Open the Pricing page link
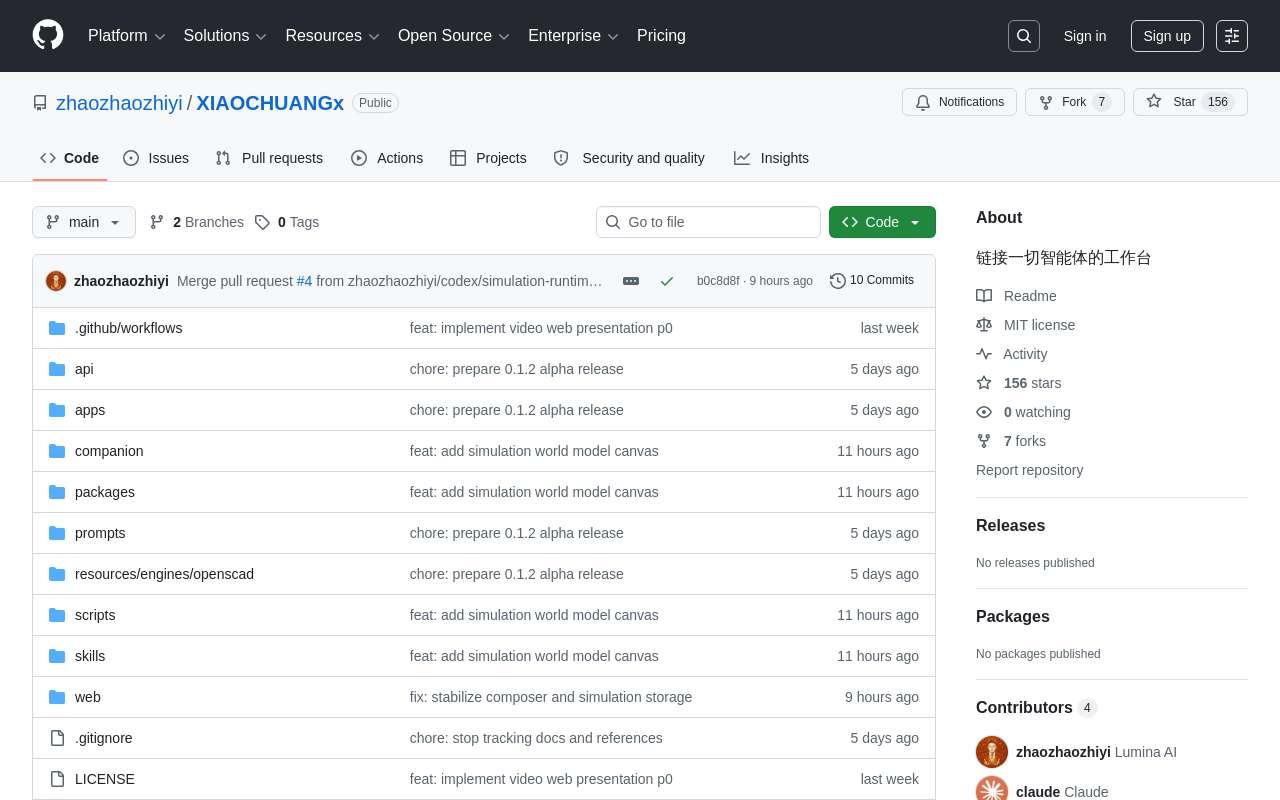Image resolution: width=1280 pixels, height=800 pixels. [661, 36]
